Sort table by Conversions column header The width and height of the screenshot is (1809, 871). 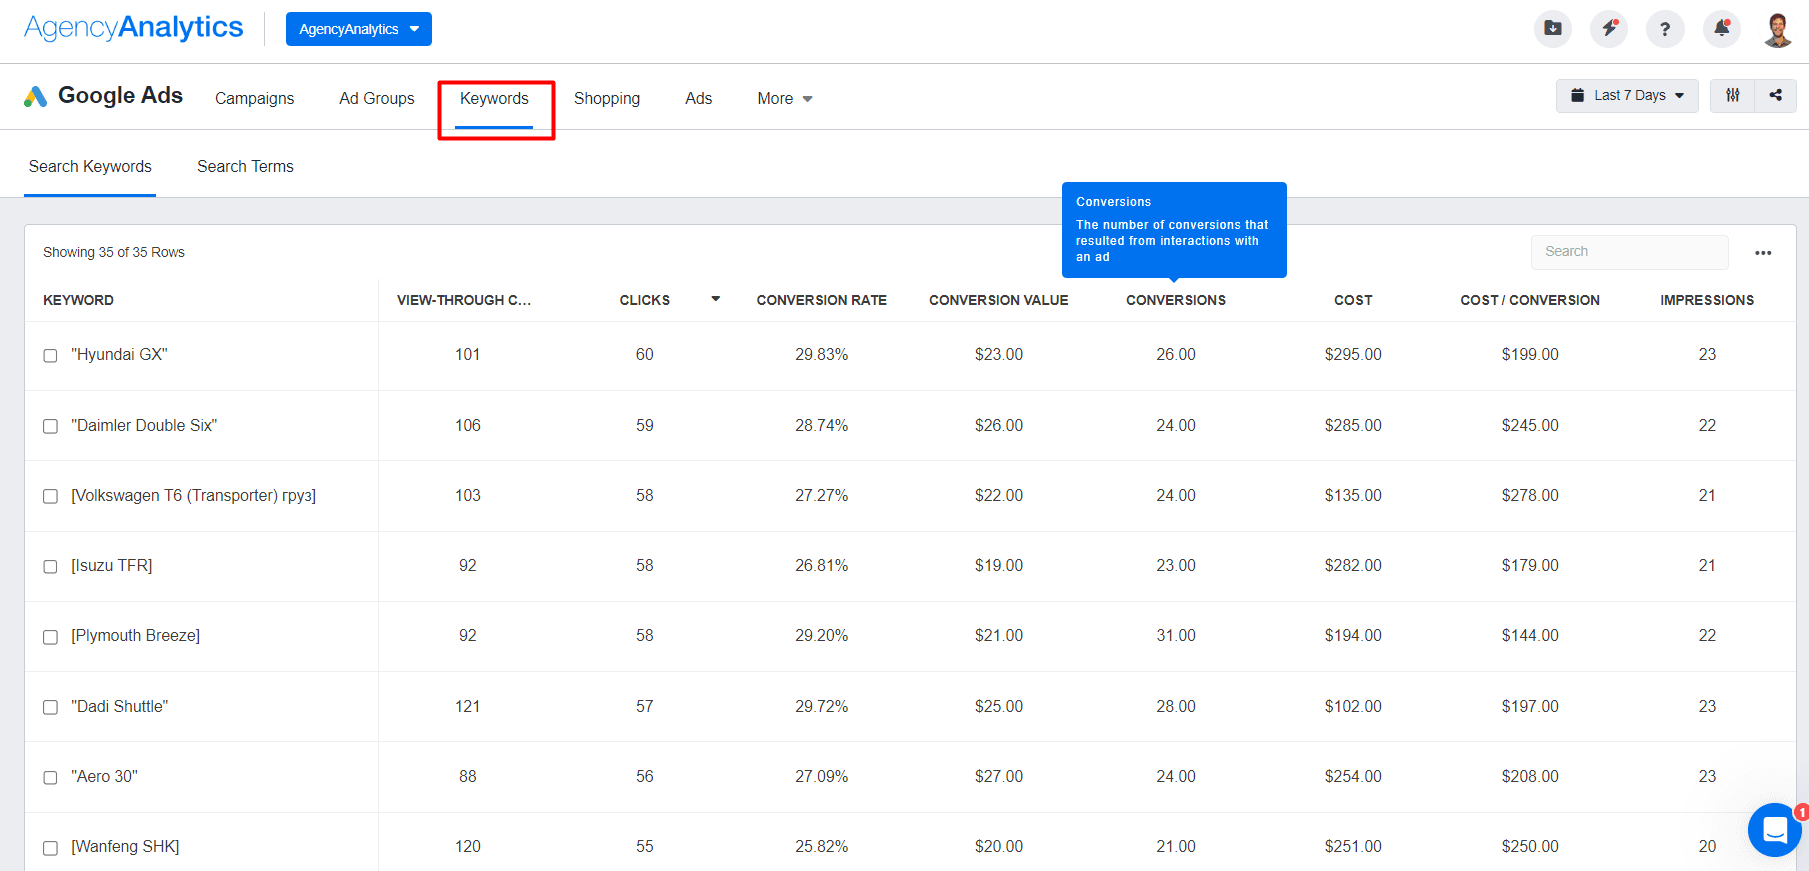pyautogui.click(x=1175, y=300)
